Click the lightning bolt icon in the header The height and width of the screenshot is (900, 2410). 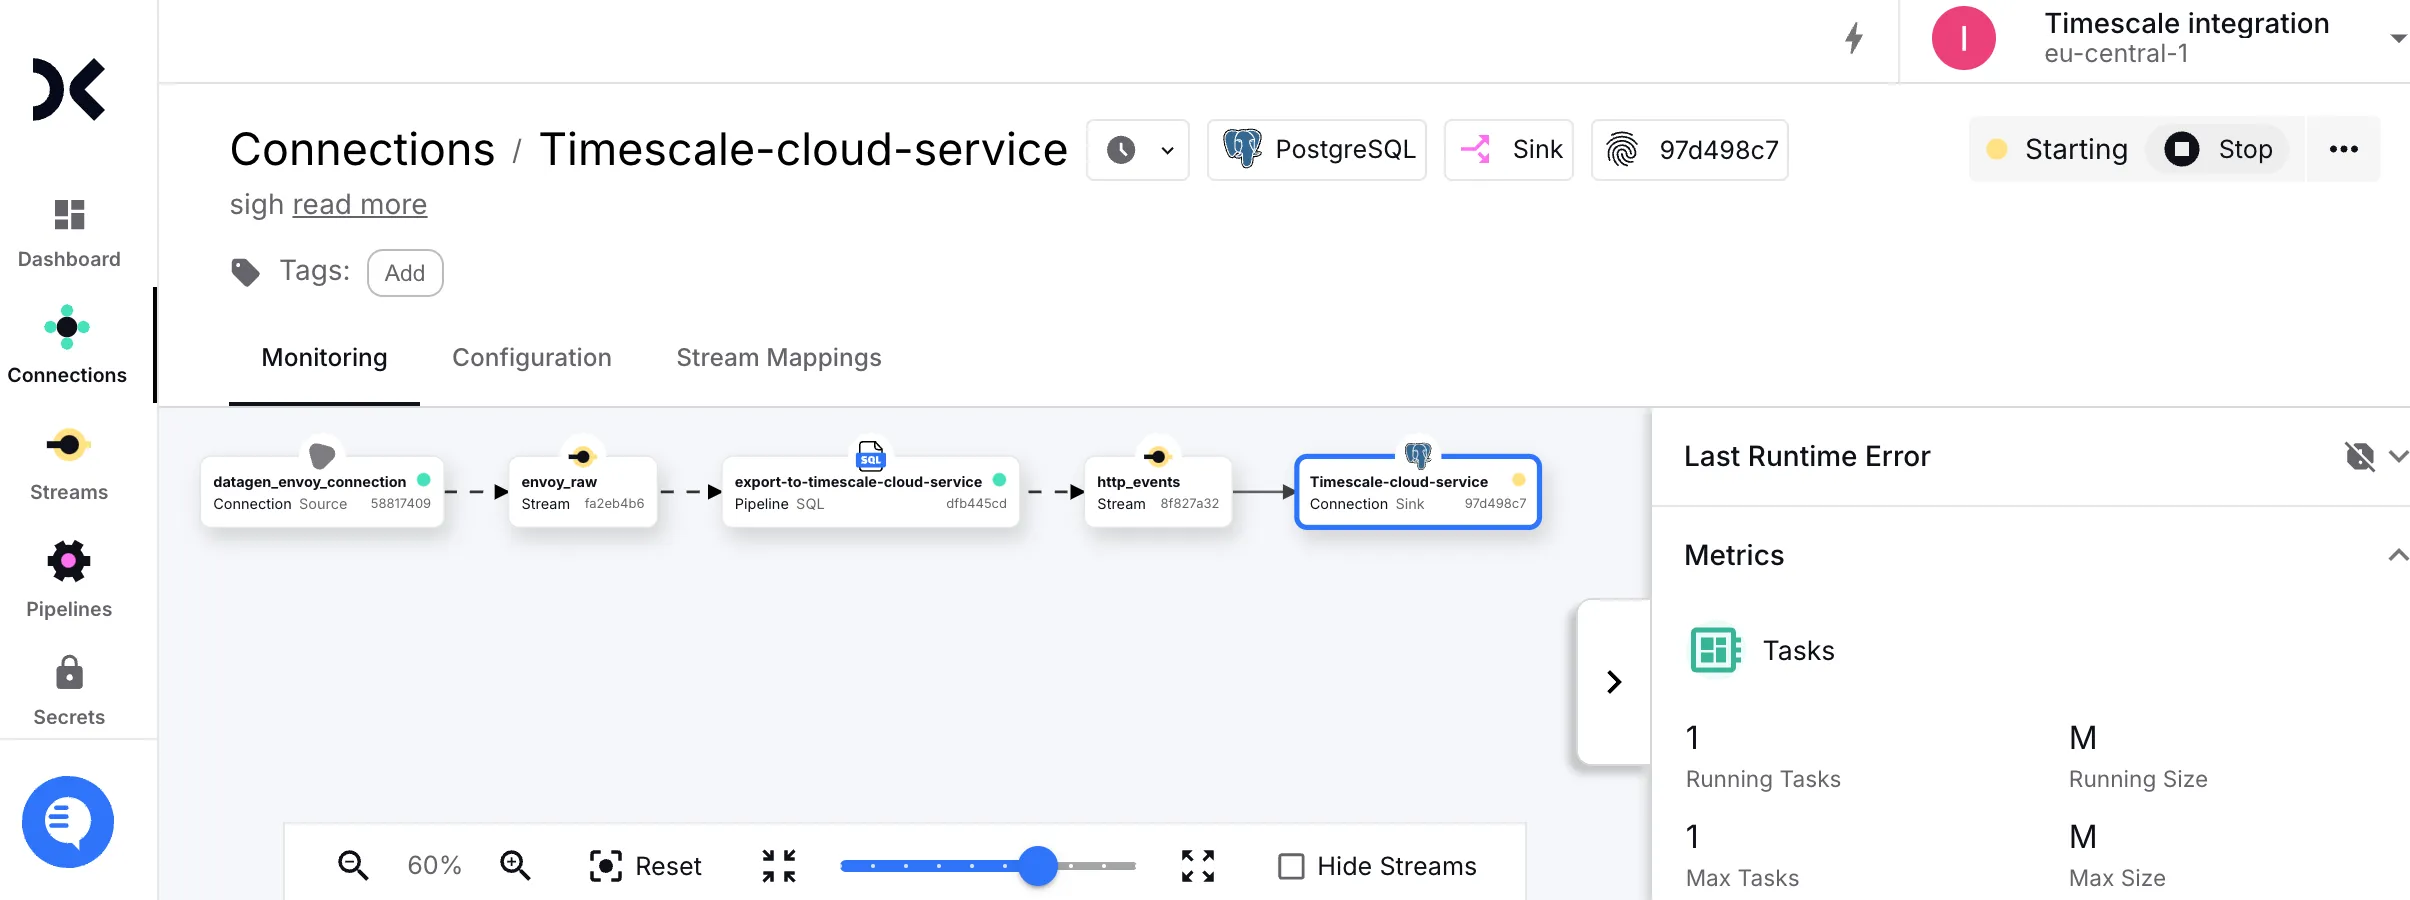point(1854,38)
